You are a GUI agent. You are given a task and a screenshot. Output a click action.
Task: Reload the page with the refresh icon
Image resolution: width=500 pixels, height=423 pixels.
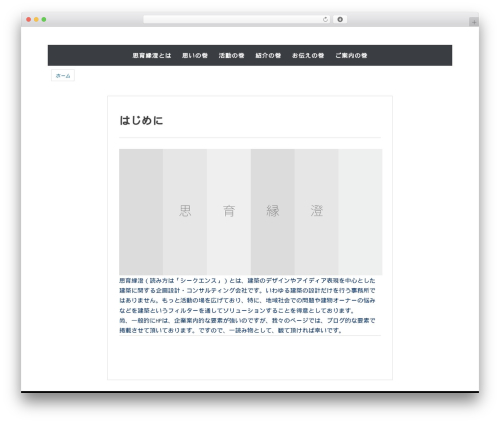coord(325,19)
